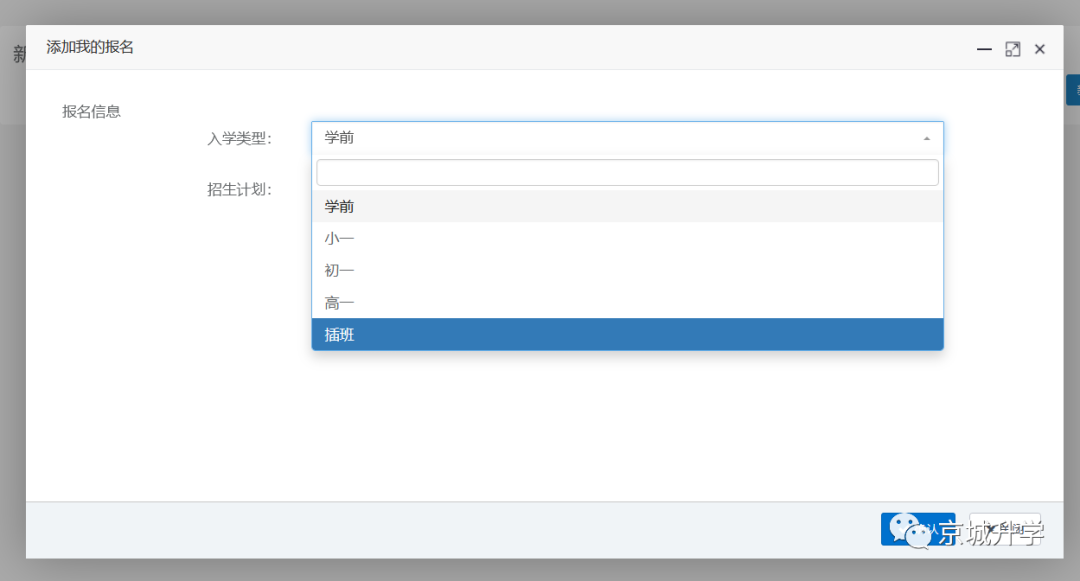Click the 报名信息 section heading

click(x=91, y=112)
